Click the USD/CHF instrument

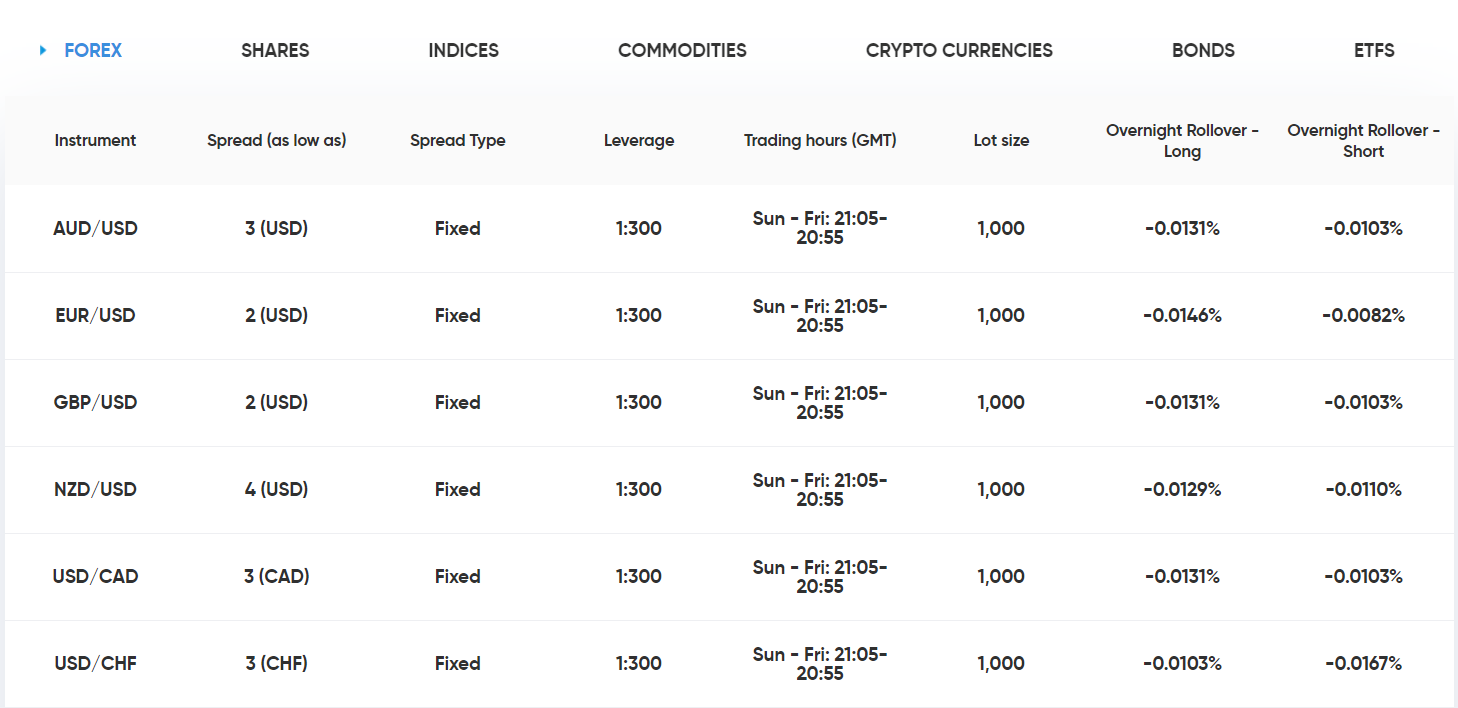[95, 663]
